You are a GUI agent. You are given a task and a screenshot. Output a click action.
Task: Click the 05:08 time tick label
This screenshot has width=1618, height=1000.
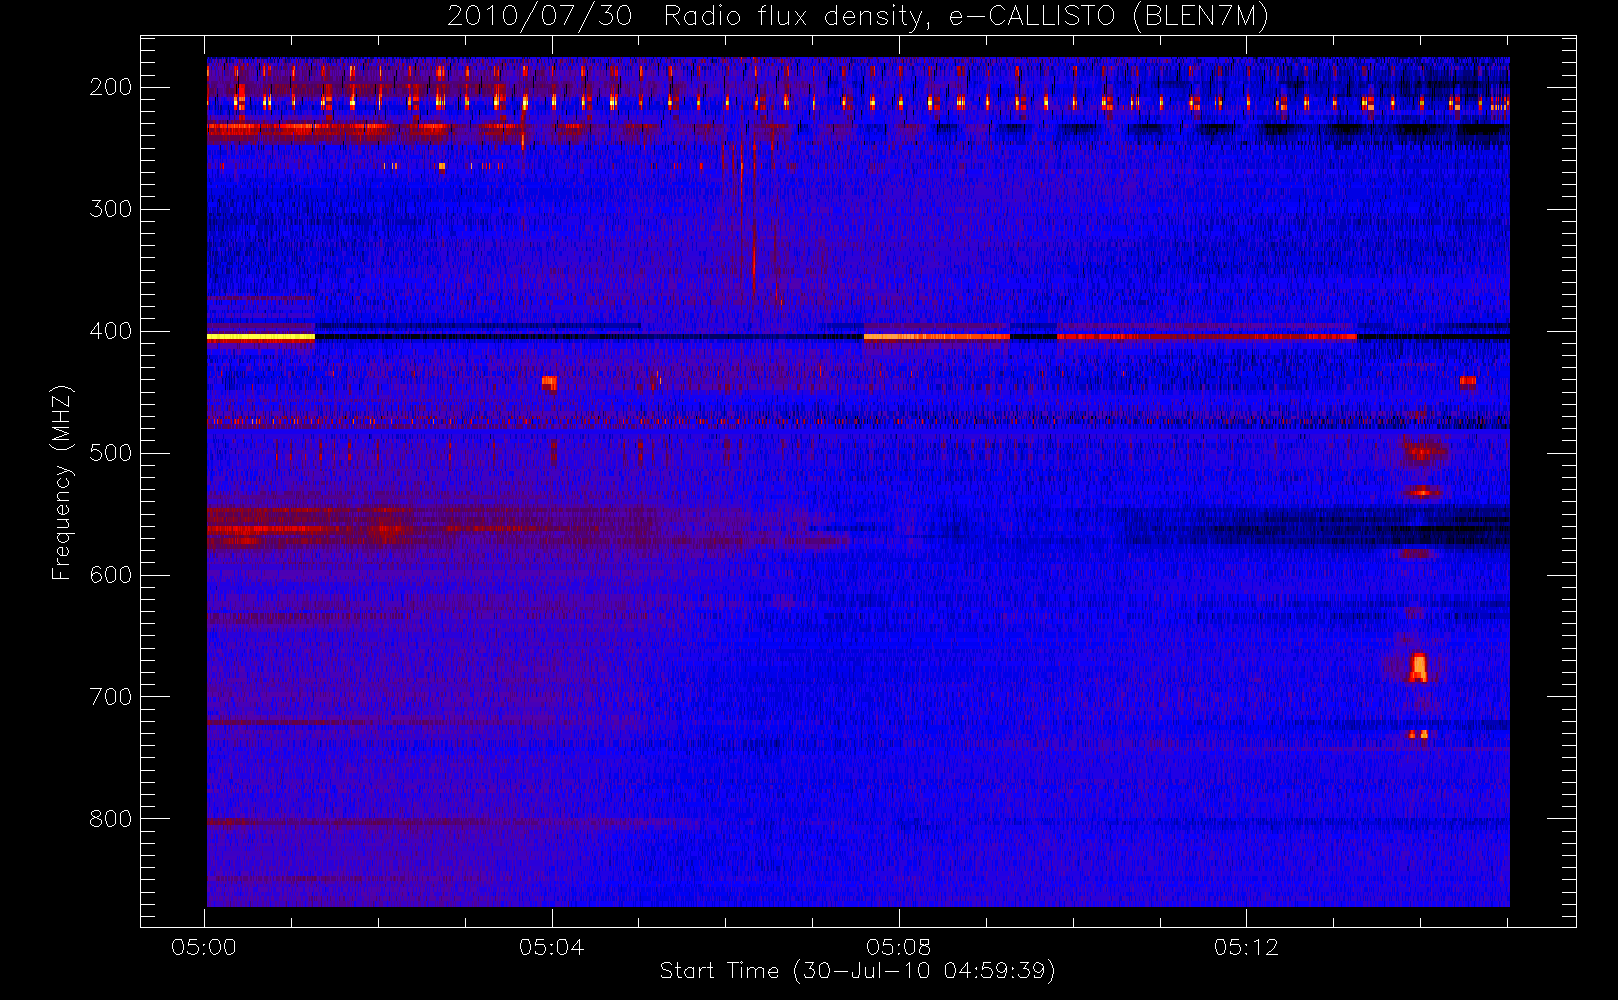click(899, 947)
